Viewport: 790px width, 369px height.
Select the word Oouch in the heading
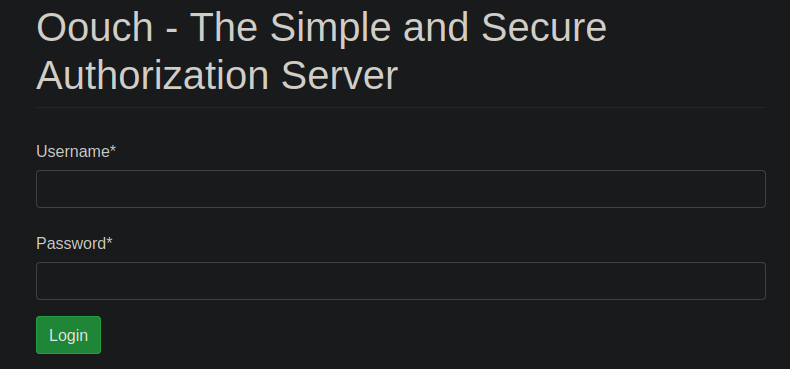(x=95, y=28)
